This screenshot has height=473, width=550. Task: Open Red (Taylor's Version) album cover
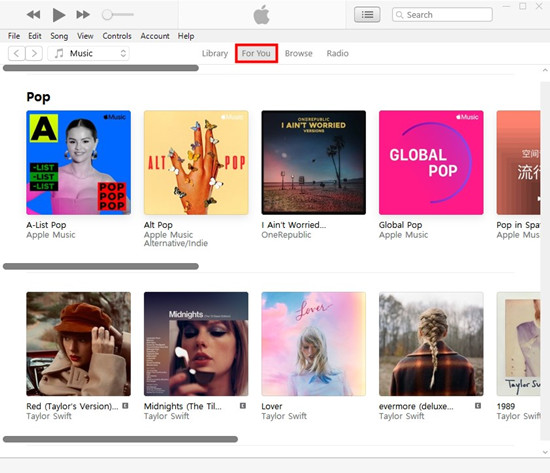click(79, 344)
